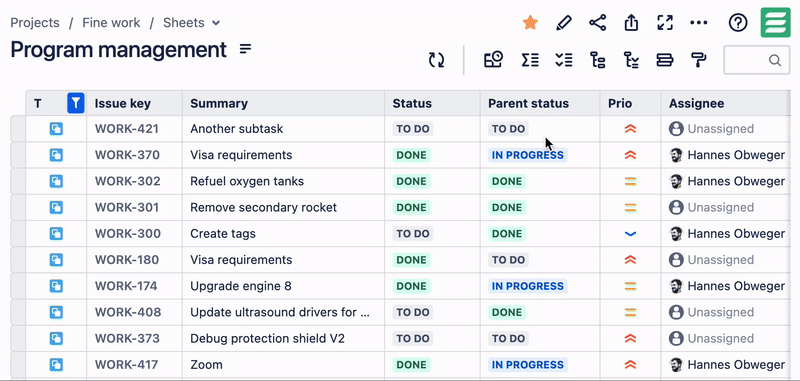This screenshot has width=800, height=381.
Task: Open the three-dots more menu
Action: point(698,22)
